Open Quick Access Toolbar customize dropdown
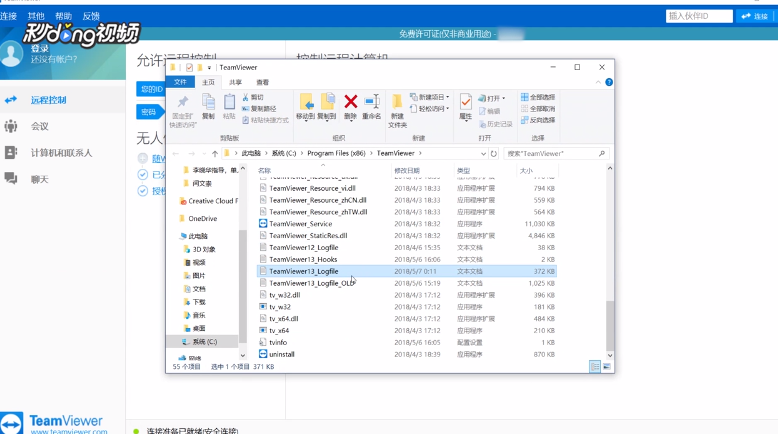 [x=209, y=67]
